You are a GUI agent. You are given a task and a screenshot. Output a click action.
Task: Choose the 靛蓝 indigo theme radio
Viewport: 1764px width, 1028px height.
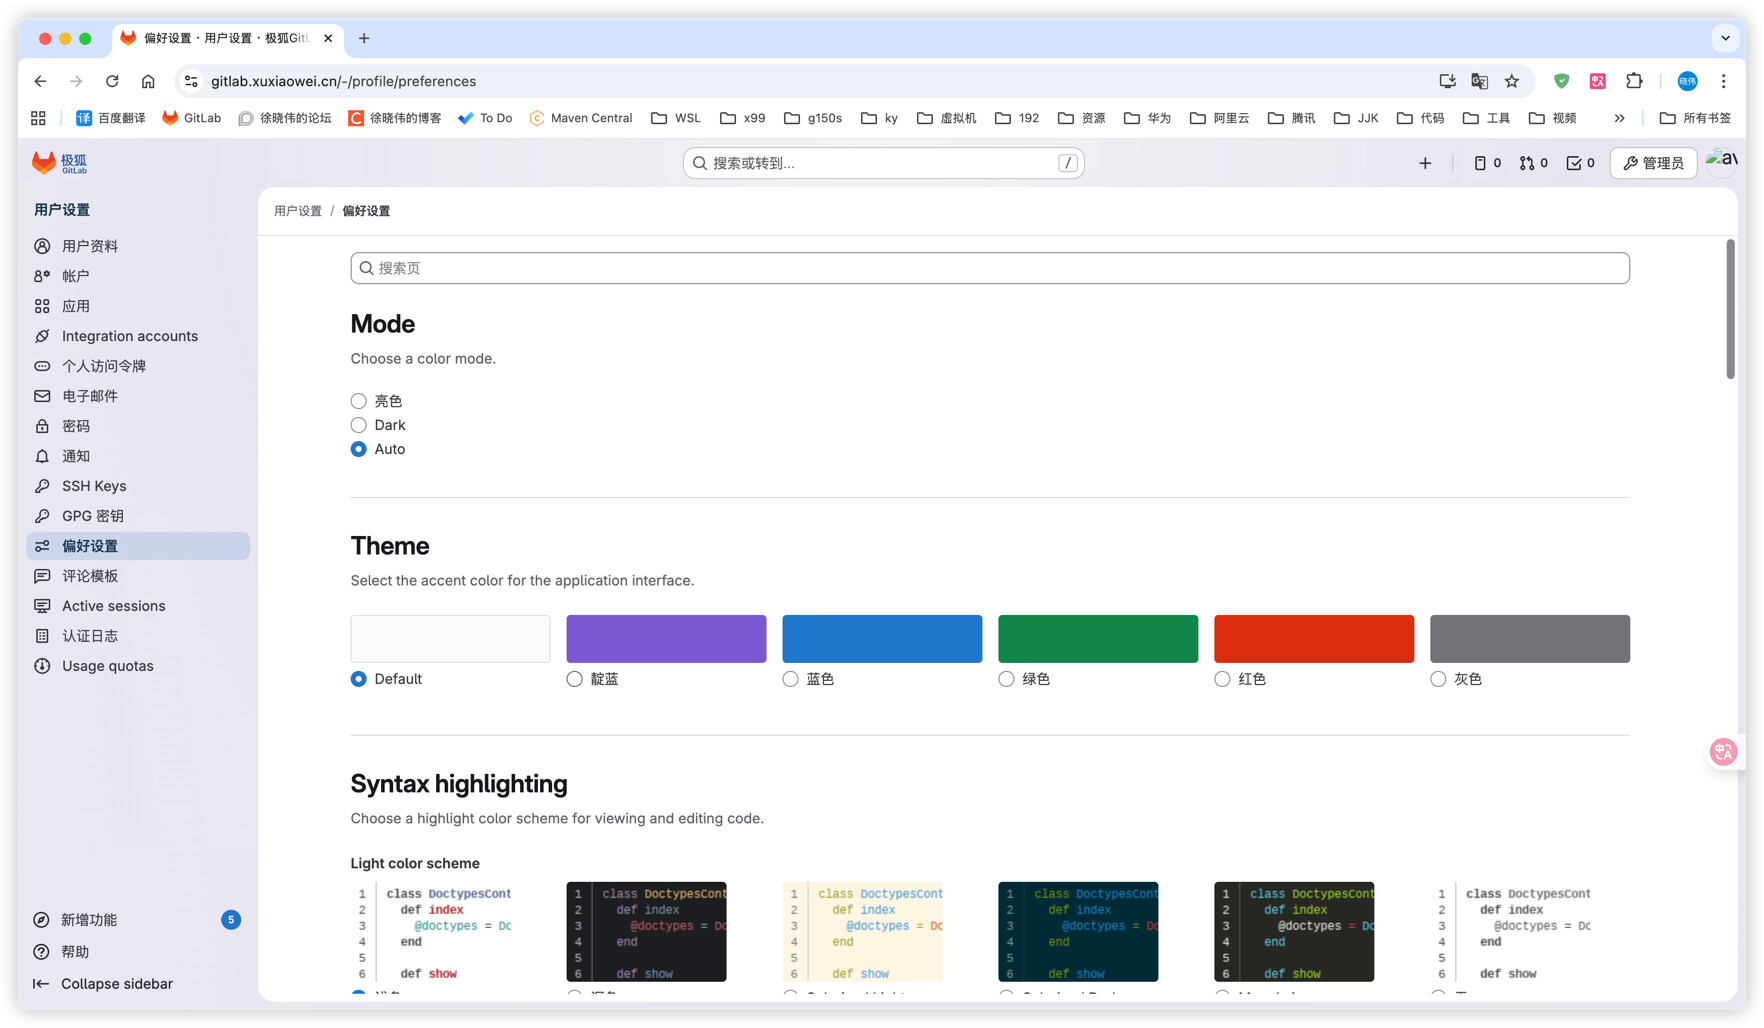[574, 679]
